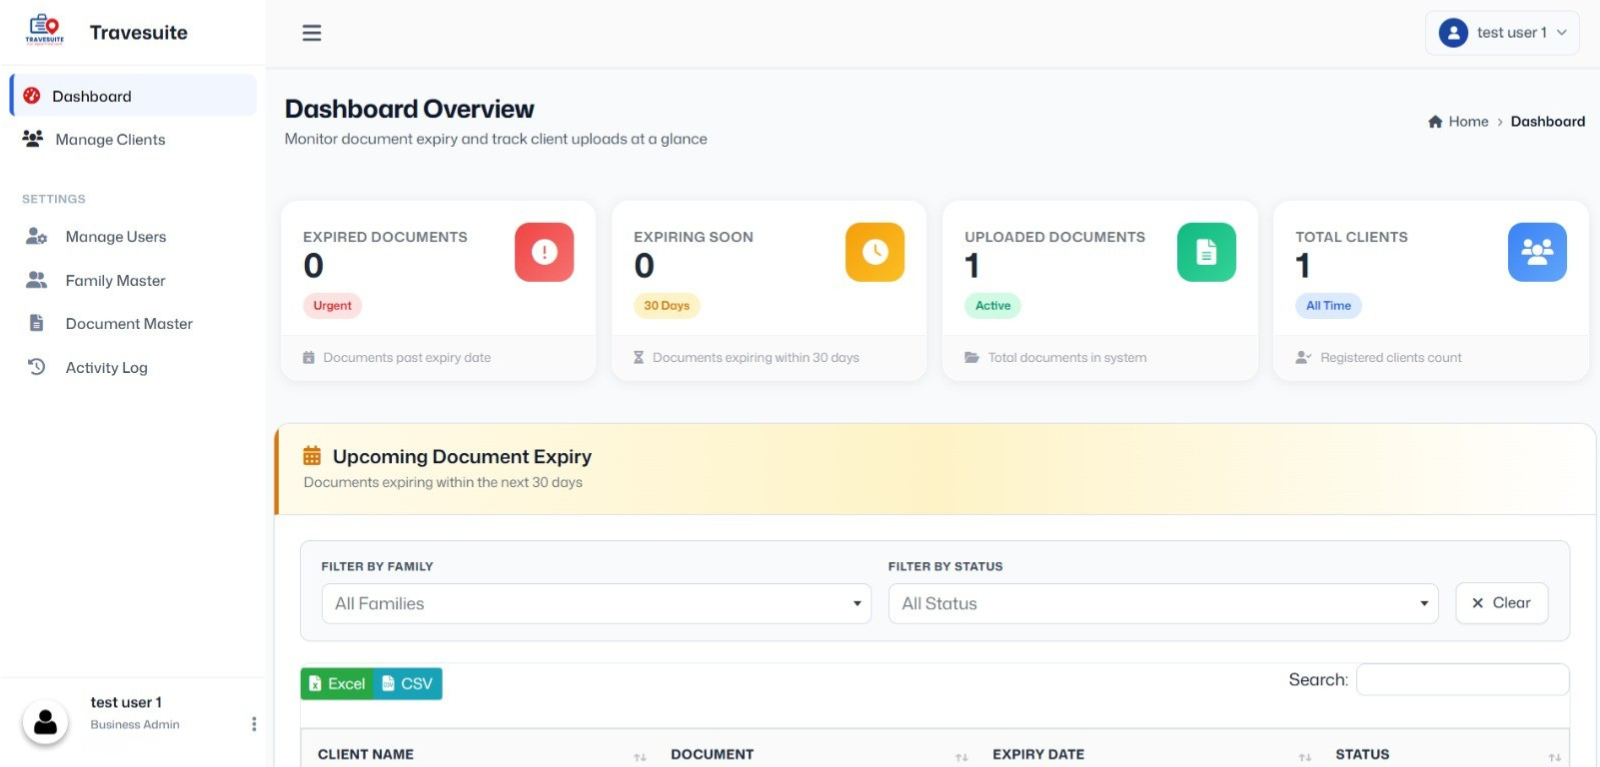The height and width of the screenshot is (767, 1600).
Task: Click the green Uploaded Documents file icon
Action: (1206, 252)
